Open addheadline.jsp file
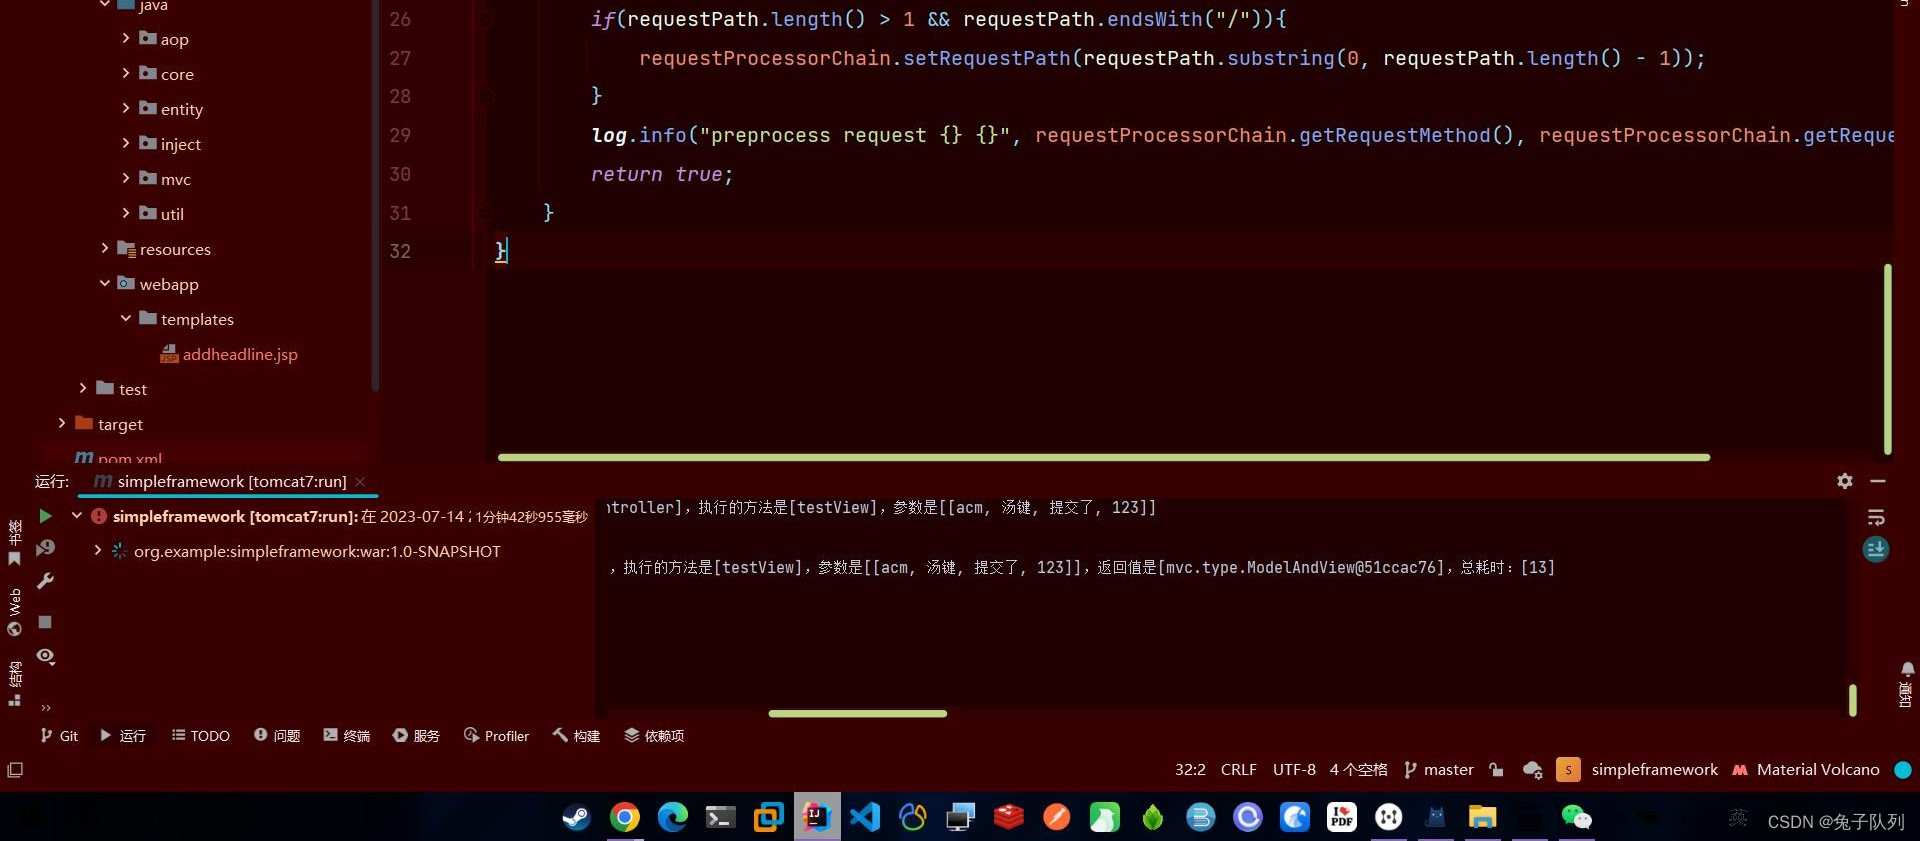1920x841 pixels. pos(229,354)
